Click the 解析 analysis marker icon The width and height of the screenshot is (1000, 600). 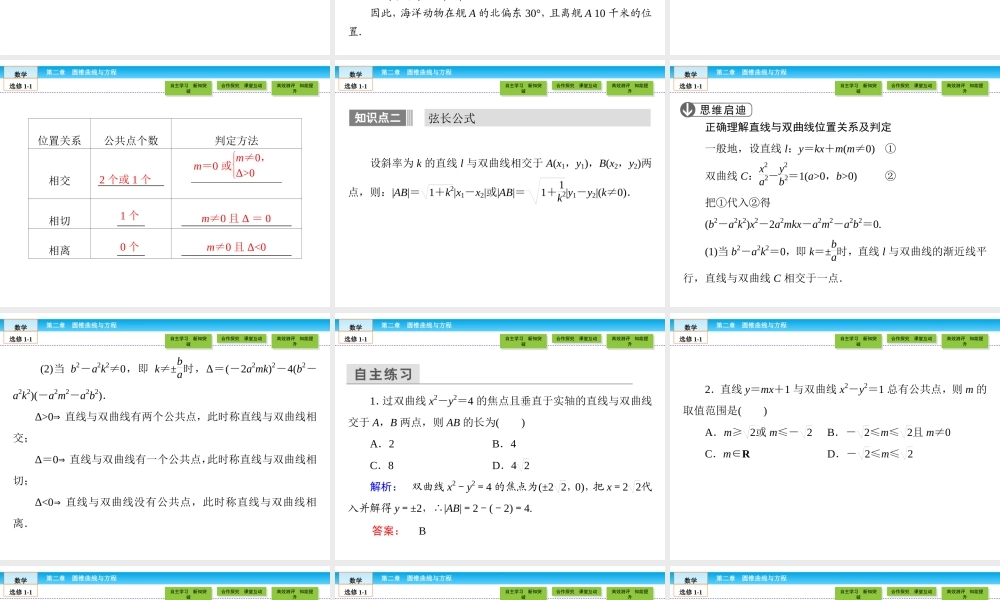point(383,485)
